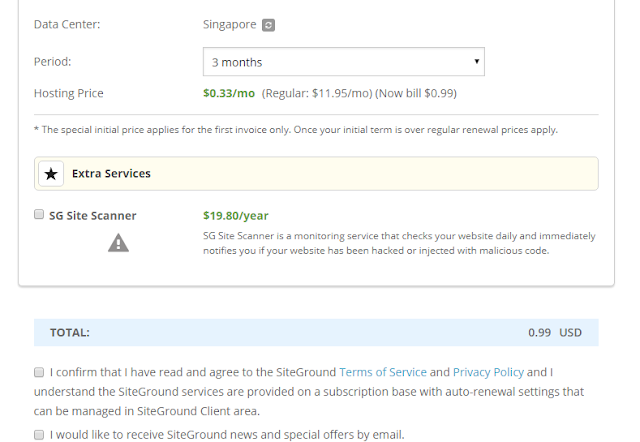Click the dropdown arrow of the Period selector

pos(476,61)
